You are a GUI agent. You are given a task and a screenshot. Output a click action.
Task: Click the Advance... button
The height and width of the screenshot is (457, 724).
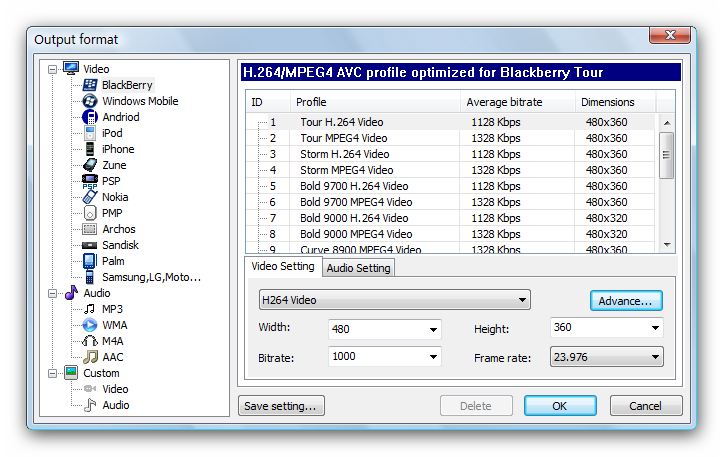(x=626, y=301)
